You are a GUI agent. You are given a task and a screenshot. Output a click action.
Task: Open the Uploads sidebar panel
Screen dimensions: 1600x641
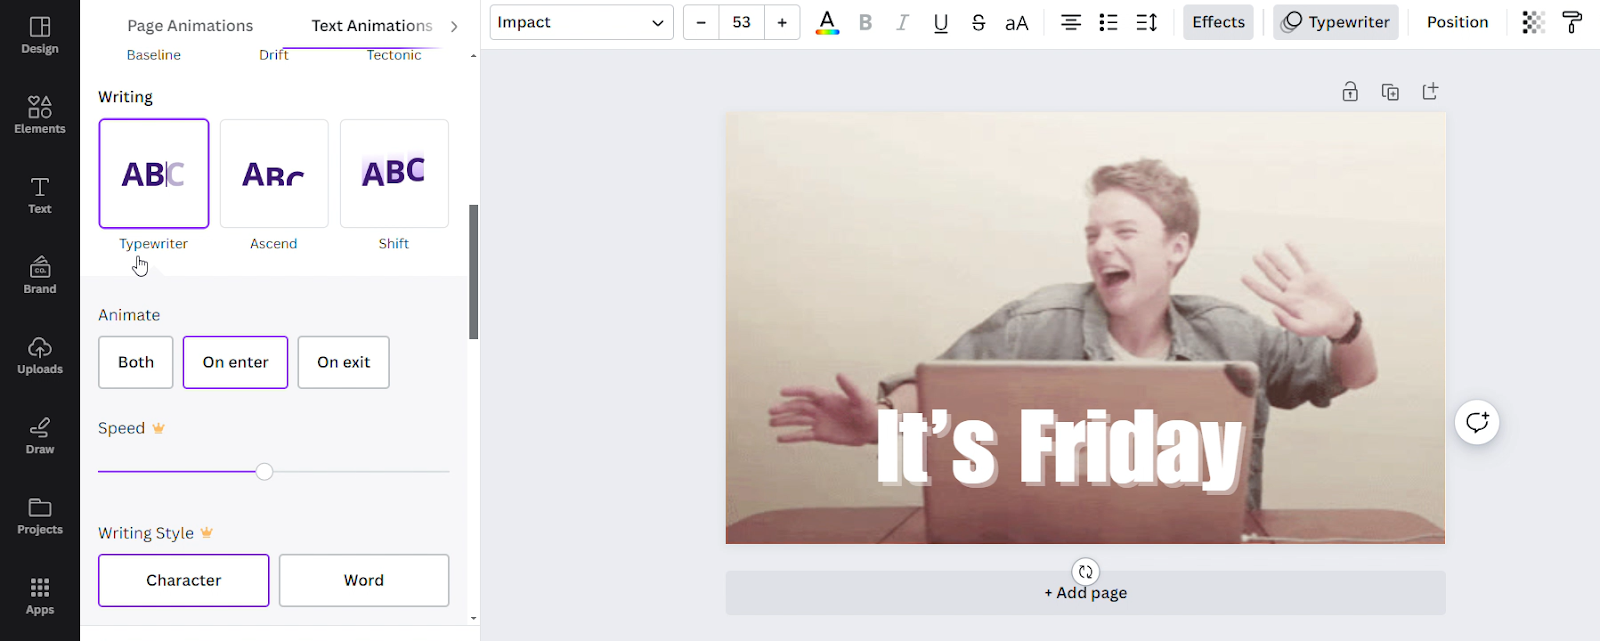point(40,355)
